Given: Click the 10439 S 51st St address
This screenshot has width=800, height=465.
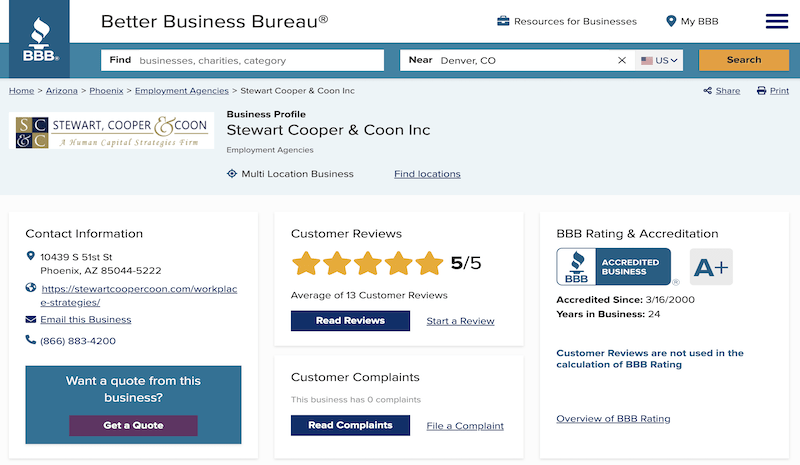Looking at the screenshot, I should pyautogui.click(x=101, y=263).
